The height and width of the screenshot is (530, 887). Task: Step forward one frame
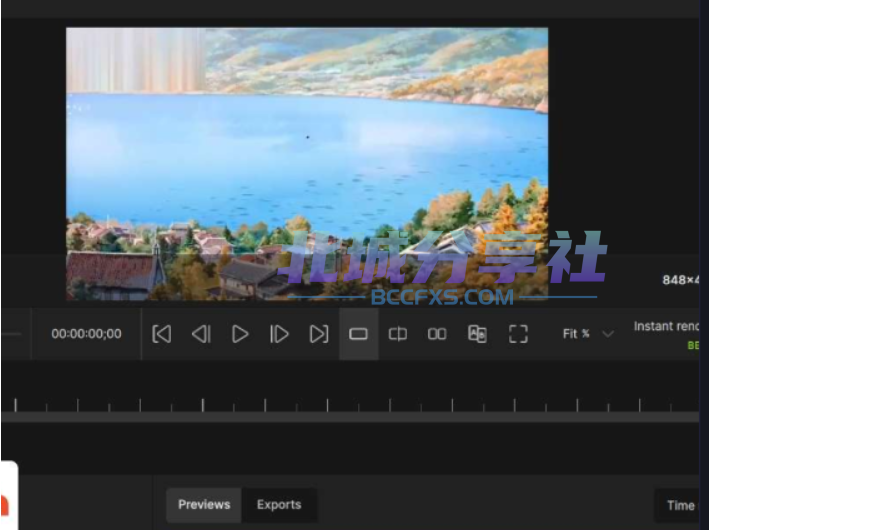[x=279, y=334]
